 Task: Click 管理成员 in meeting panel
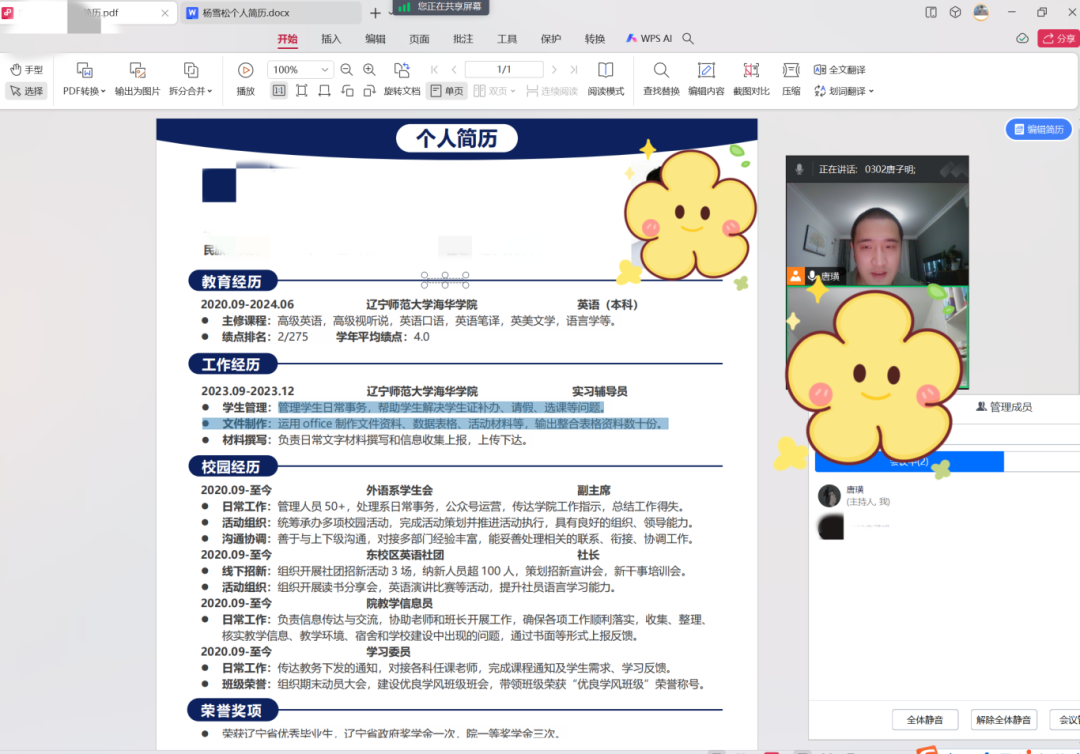pyautogui.click(x=1004, y=407)
